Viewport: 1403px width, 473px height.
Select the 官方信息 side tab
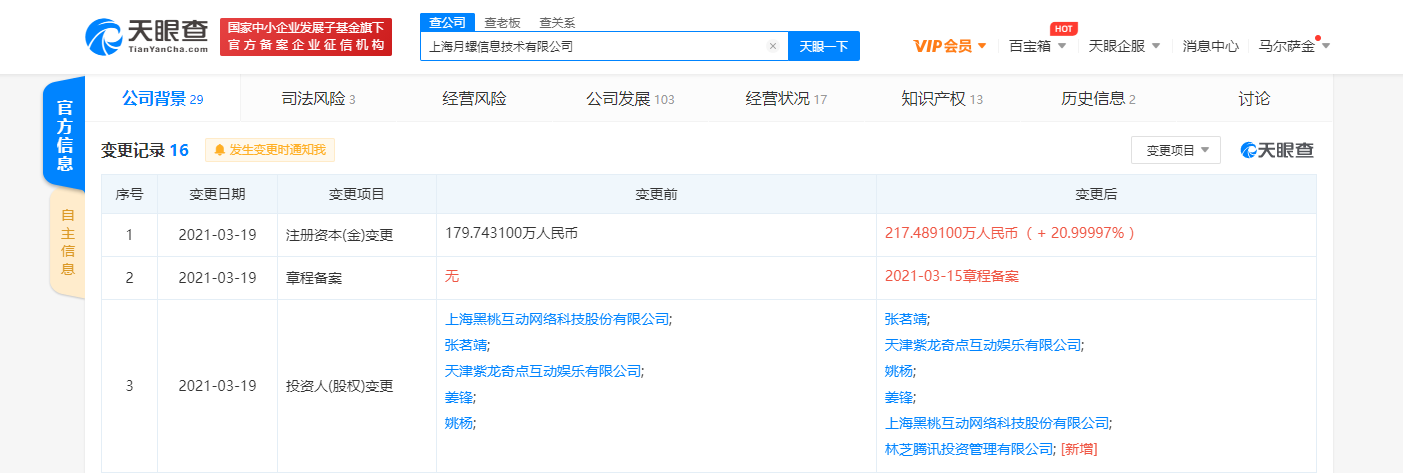click(64, 134)
